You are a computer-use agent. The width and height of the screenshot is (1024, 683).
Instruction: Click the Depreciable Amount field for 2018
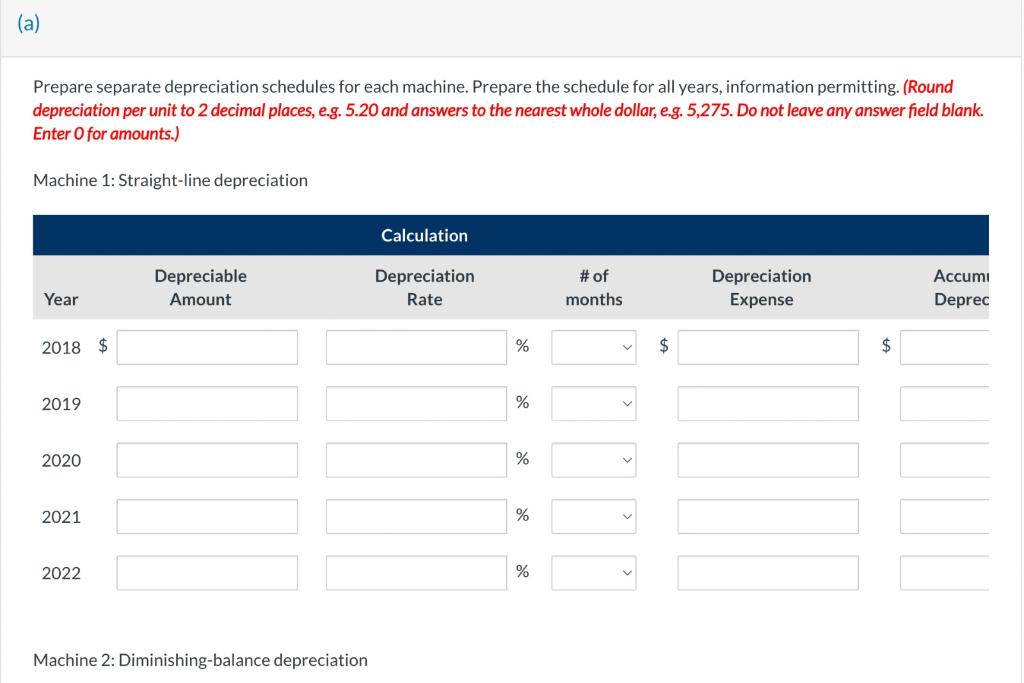(206, 347)
